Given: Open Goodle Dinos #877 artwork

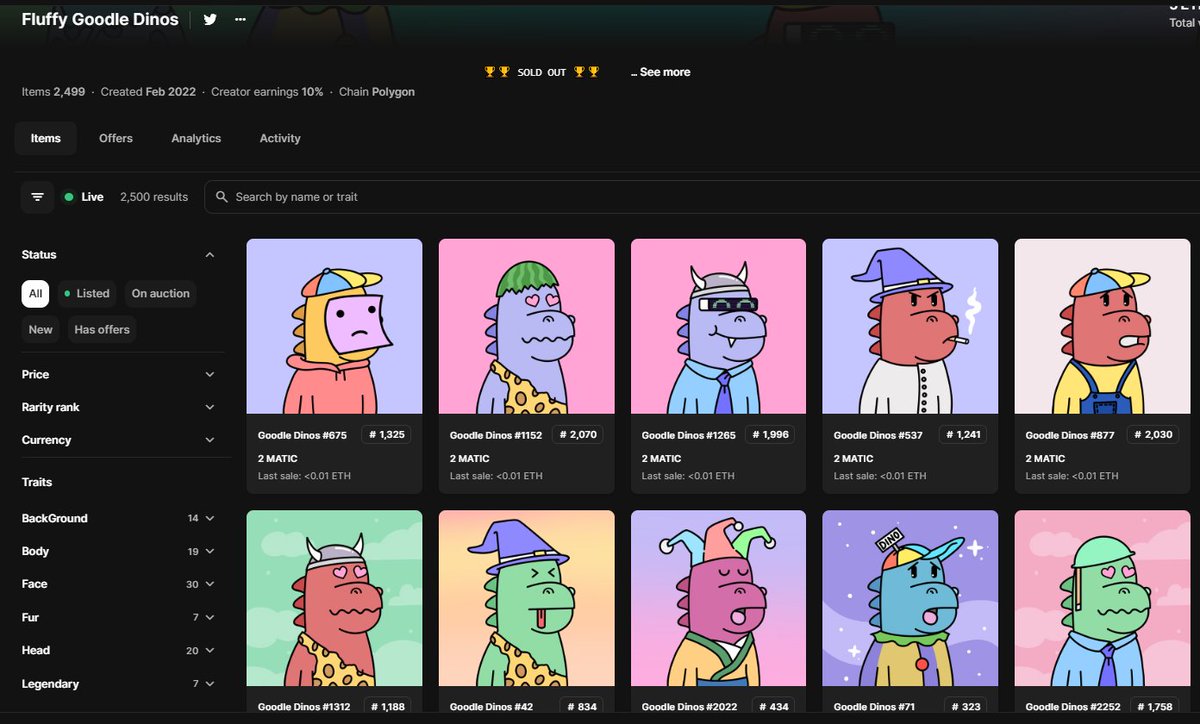Looking at the screenshot, I should 1102,326.
